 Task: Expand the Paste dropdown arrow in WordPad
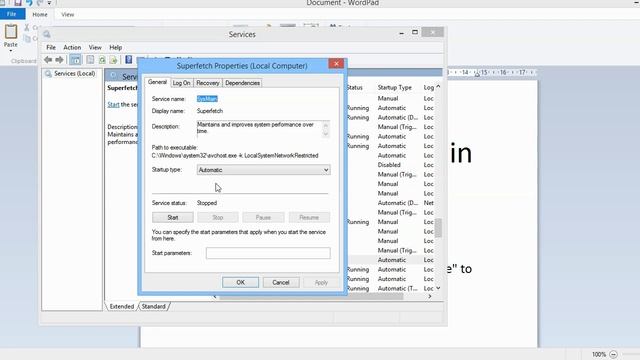coord(11,50)
